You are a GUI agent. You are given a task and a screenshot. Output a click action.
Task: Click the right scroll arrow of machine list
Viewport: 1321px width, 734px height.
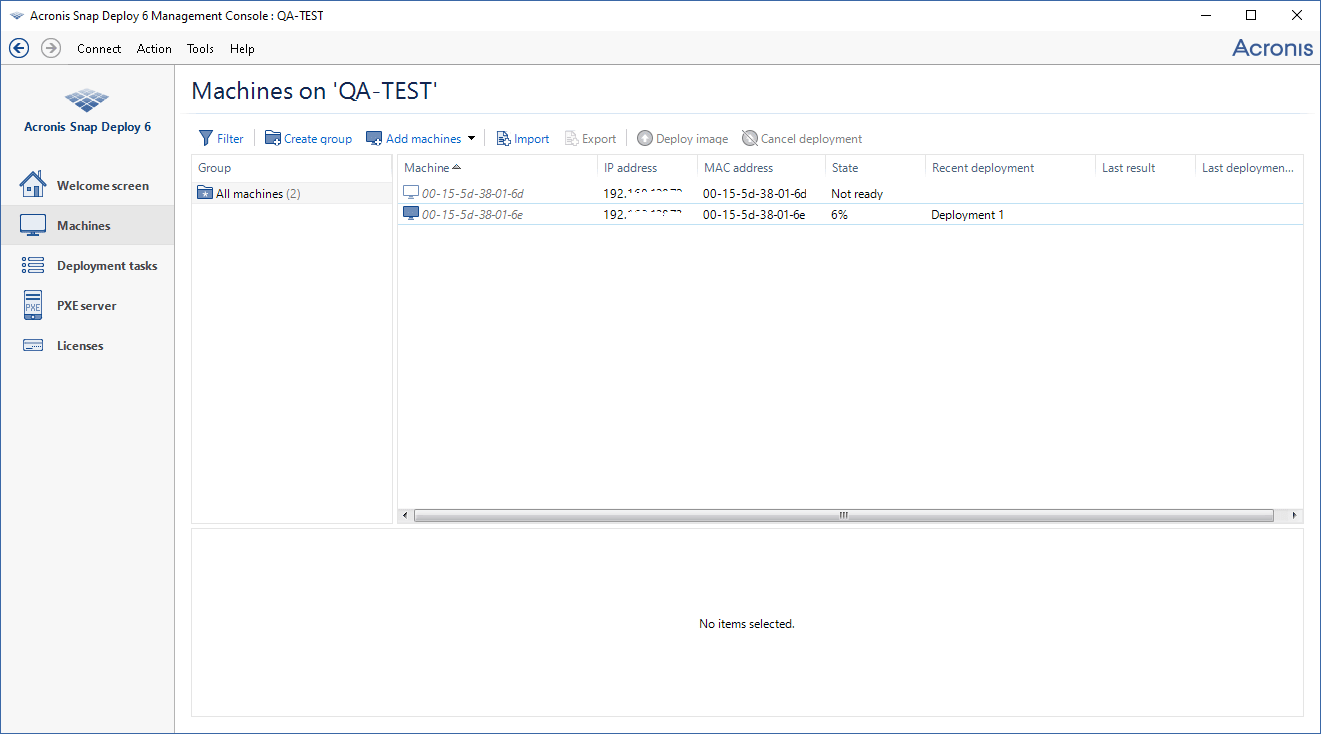pyautogui.click(x=1295, y=515)
